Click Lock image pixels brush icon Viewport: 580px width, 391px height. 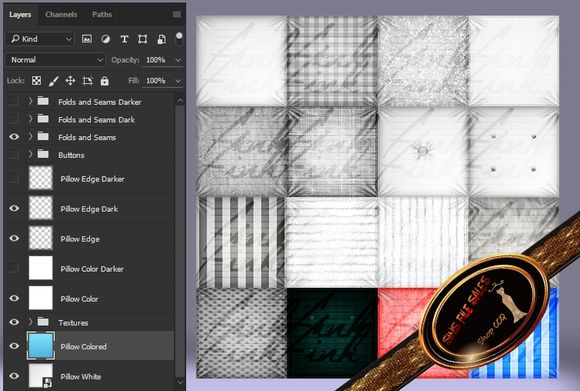[x=53, y=81]
